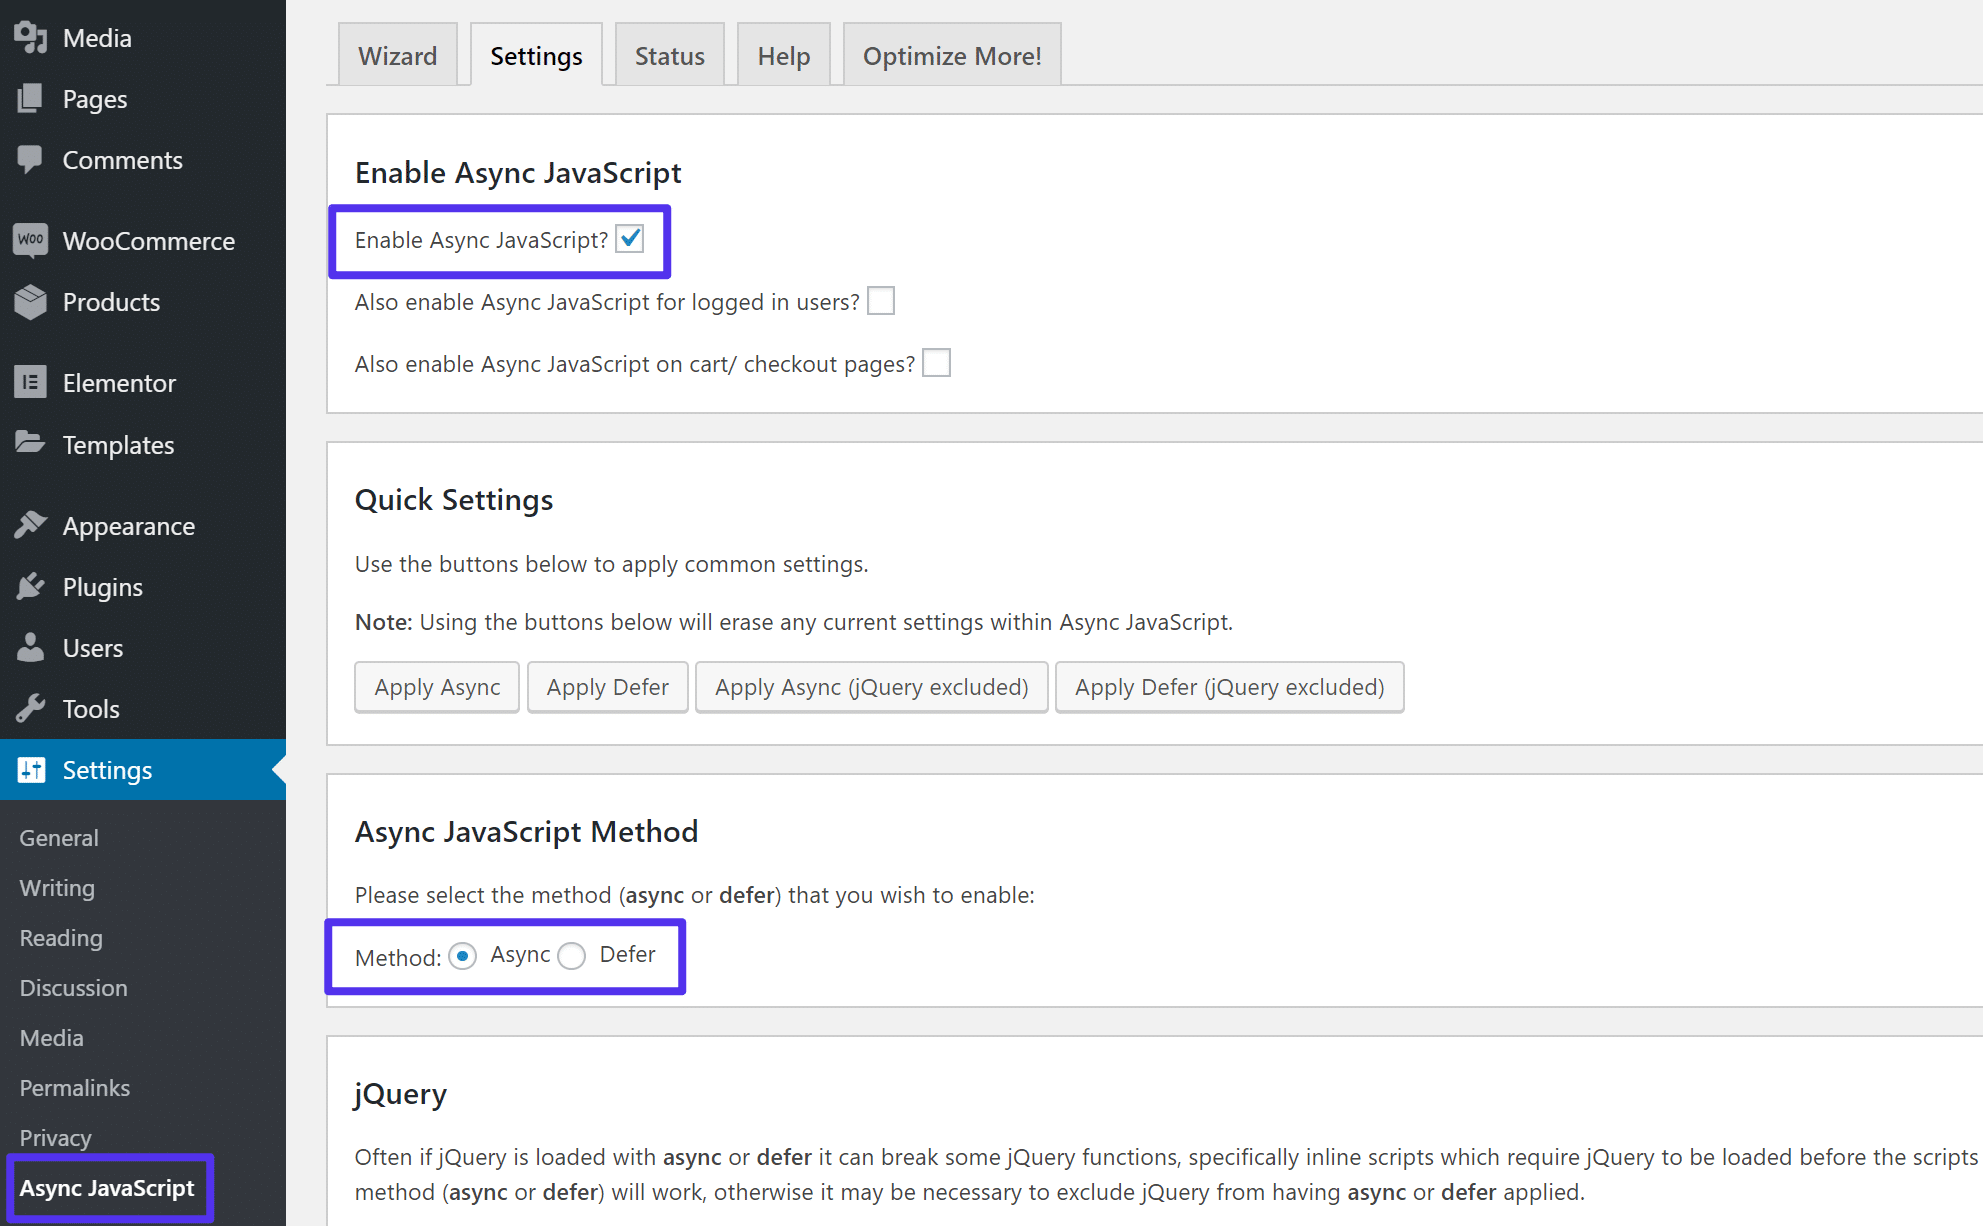Enable Async JavaScript on cart/checkout pages
1983x1226 pixels.
(x=935, y=362)
